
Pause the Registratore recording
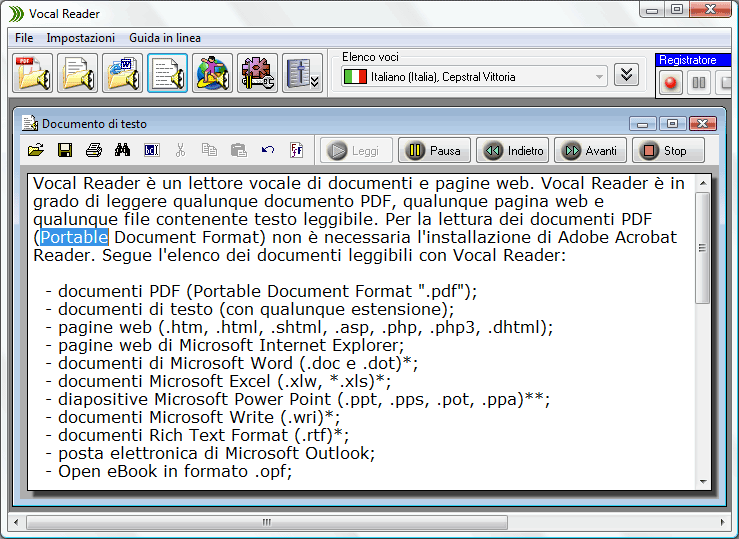[698, 83]
